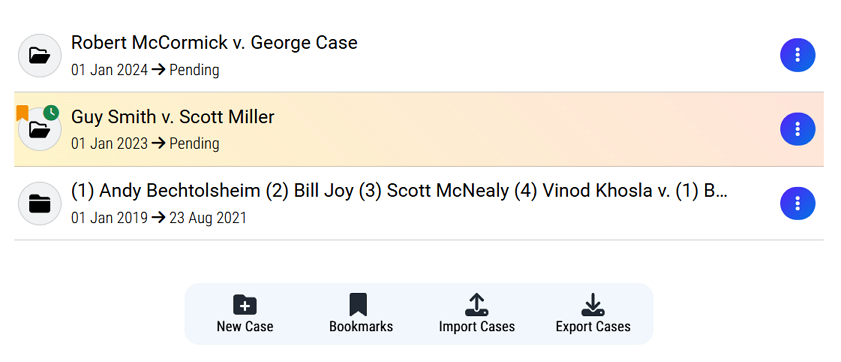Viewport: 841px width, 362px height.
Task: Open three-dot menu for Guy Smith case
Action: click(x=798, y=129)
